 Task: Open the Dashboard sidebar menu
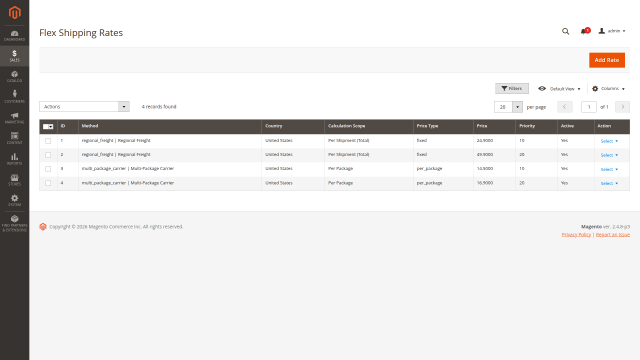(14, 36)
